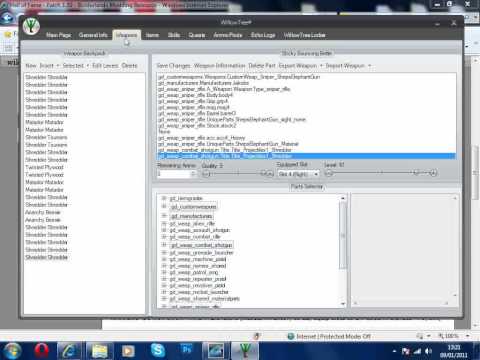The image size is (480, 360).
Task: Open Opera from the taskbar
Action: [41, 351]
